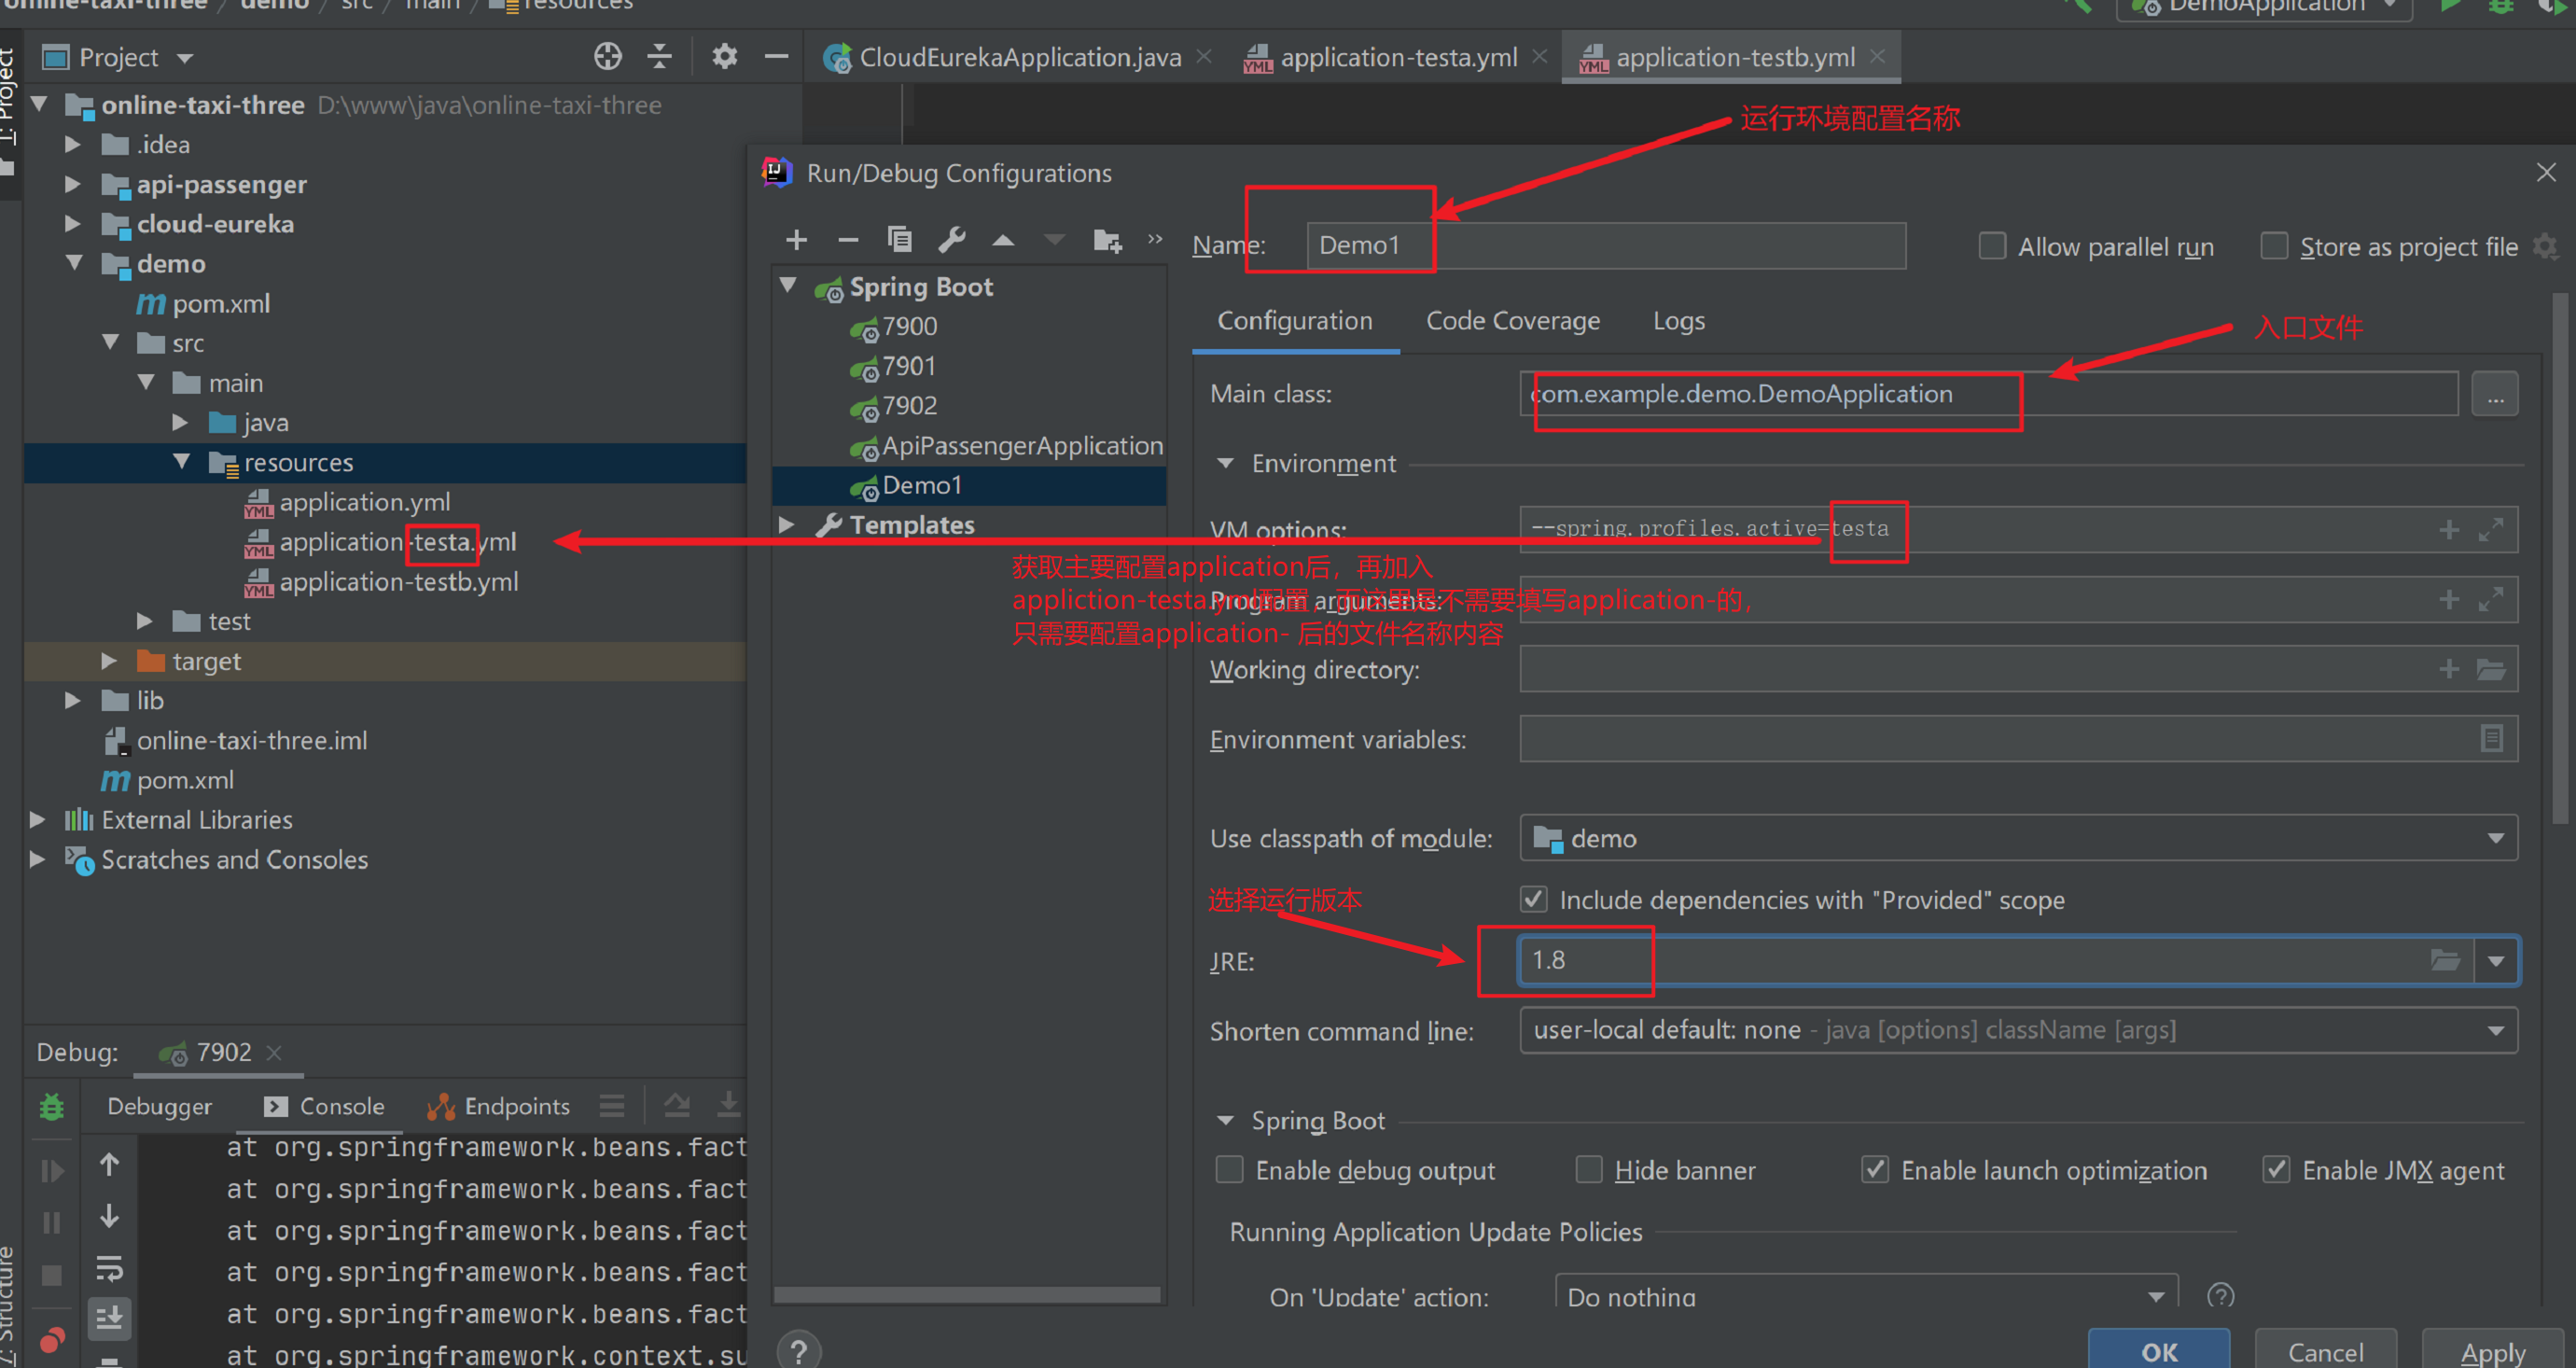Click the locate file crosshair icon in Project panel
The height and width of the screenshot is (1368, 2576).
607,57
